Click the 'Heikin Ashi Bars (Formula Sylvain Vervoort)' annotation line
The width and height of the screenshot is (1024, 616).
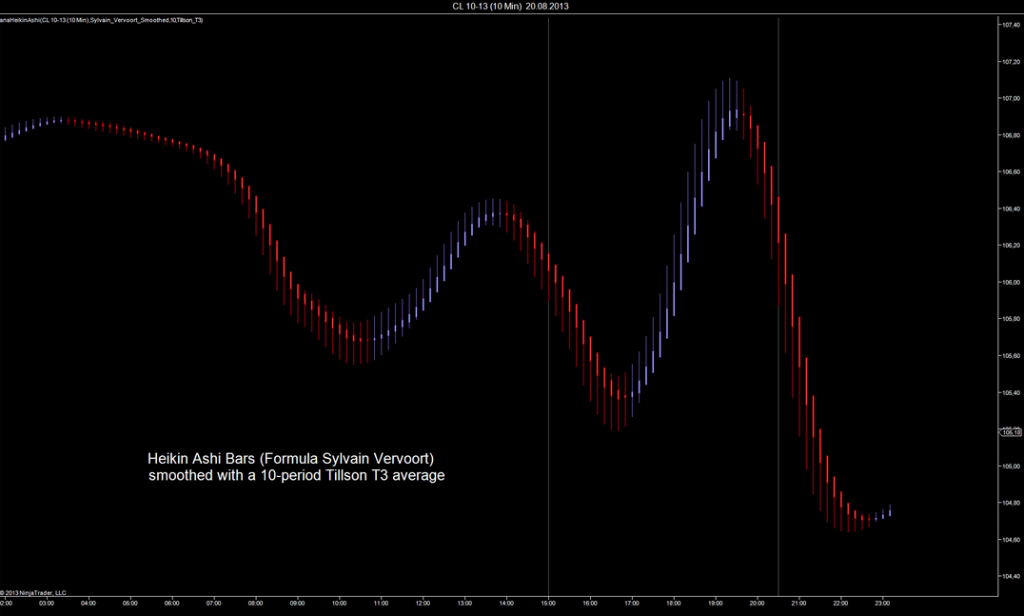point(291,459)
